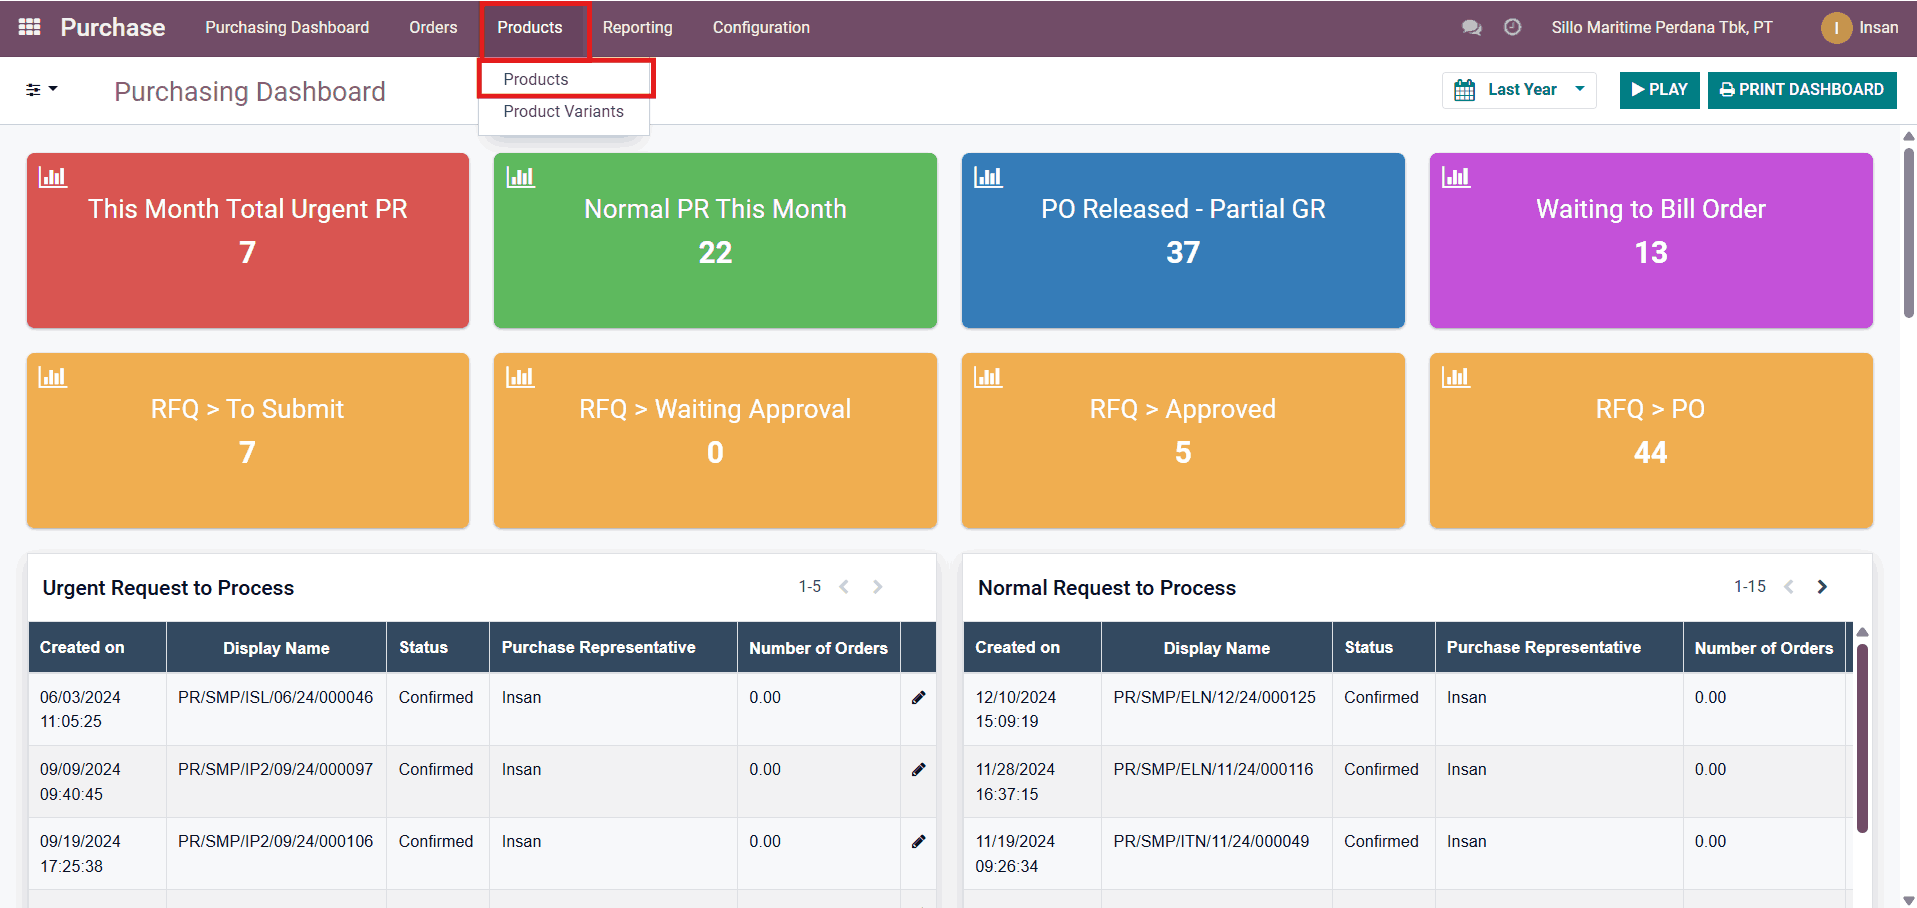
Task: Click pencil icon for PR/SMP/IP2/09/24/000097 row
Action: point(918,770)
